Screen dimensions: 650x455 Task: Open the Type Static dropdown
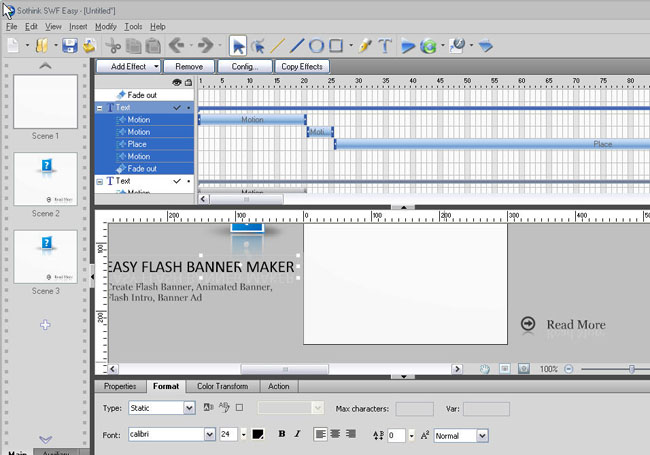189,408
